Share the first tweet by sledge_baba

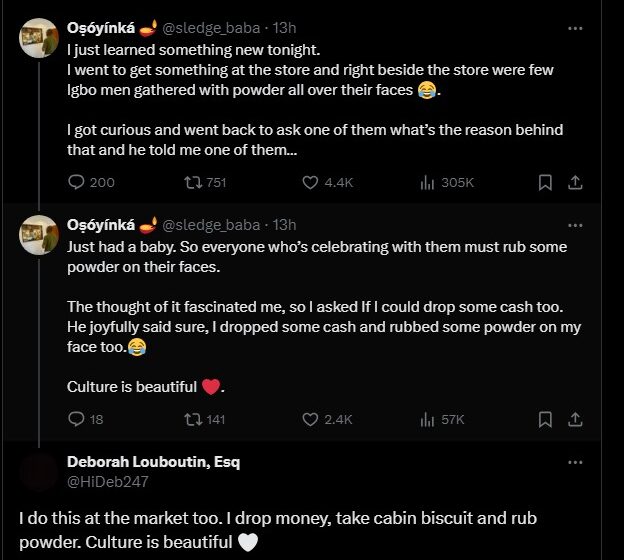coord(575,182)
